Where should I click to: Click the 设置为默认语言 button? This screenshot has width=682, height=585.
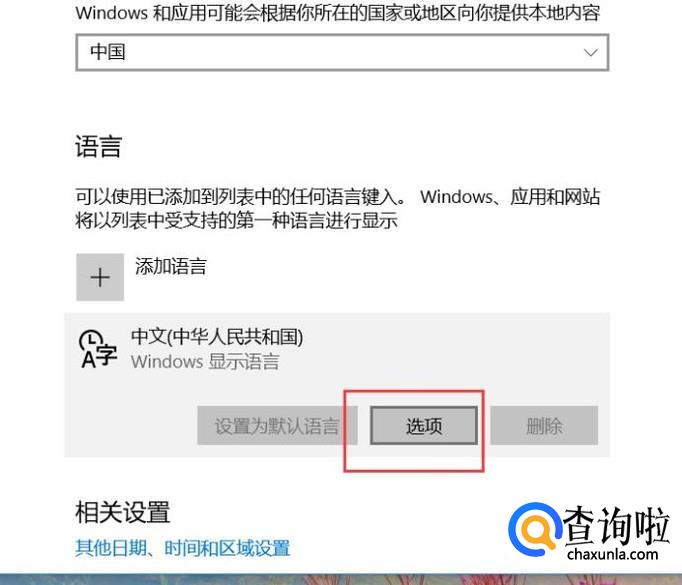coord(277,426)
